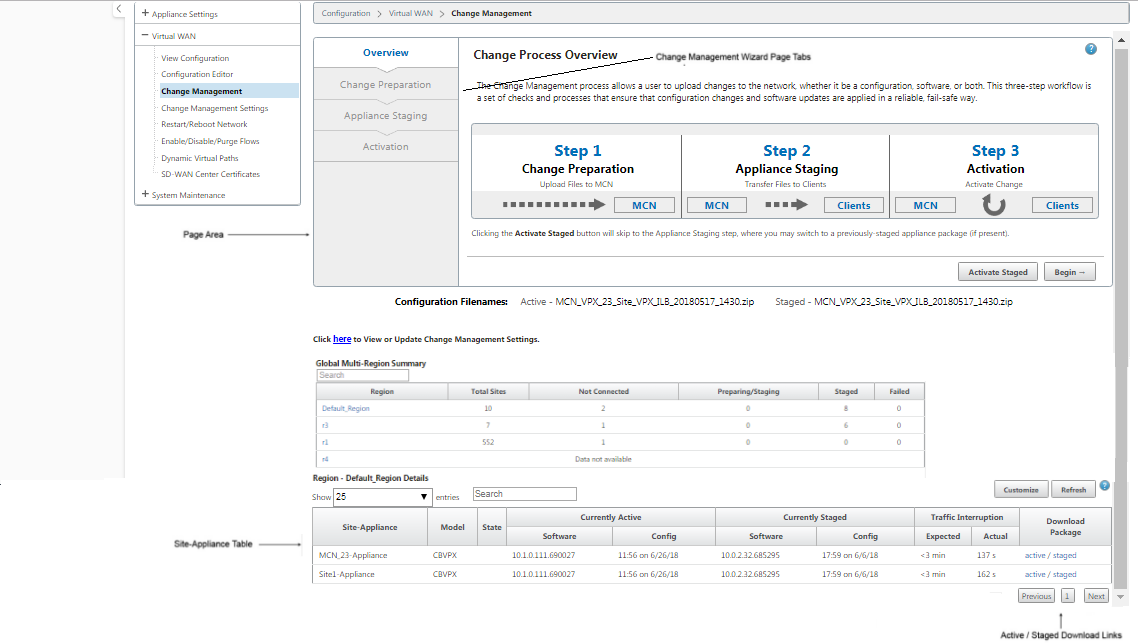Click the Activate Staged button
This screenshot has width=1138, height=643.
[998, 272]
